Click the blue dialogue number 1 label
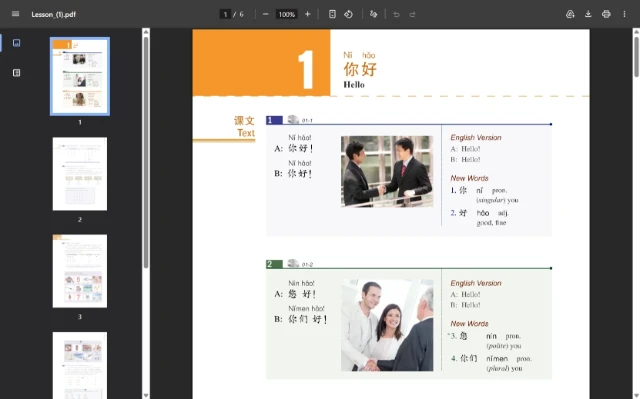The width and height of the screenshot is (640, 399). 274,120
